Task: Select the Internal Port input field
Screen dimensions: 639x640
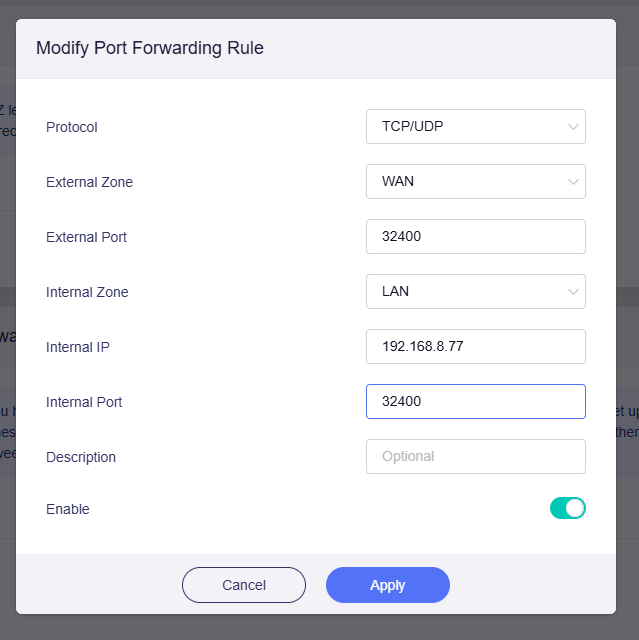Action: point(475,402)
